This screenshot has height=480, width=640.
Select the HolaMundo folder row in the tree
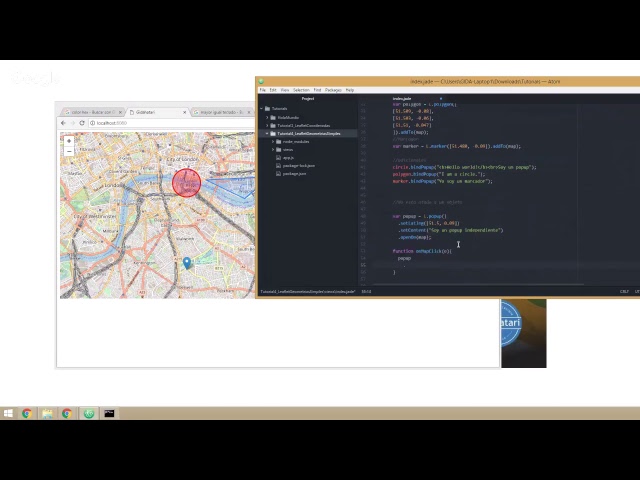(x=308, y=117)
